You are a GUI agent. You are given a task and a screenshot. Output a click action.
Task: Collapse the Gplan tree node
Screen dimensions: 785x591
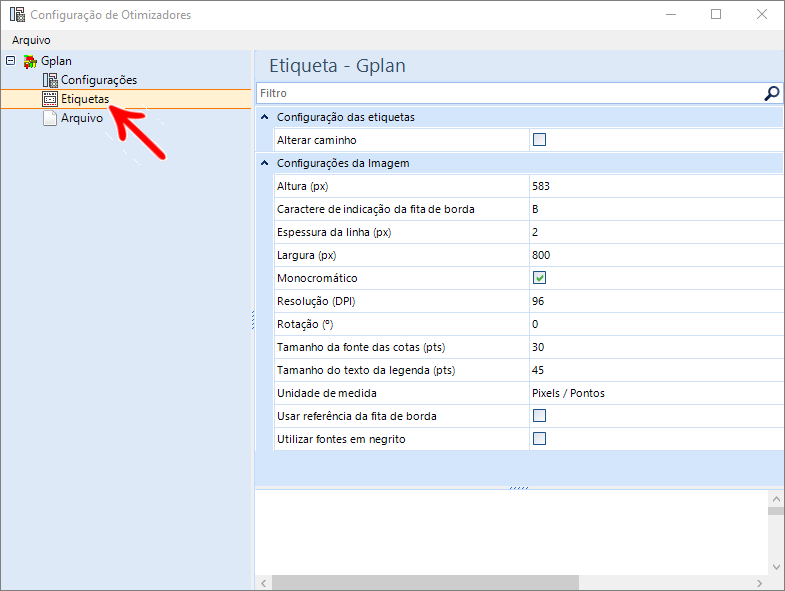[10, 61]
